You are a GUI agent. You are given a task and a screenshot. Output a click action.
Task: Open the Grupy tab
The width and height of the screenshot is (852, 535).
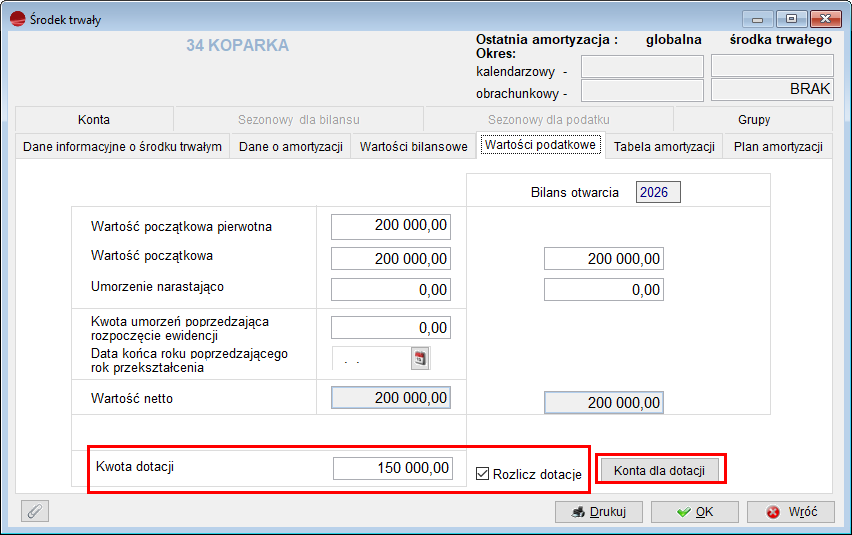tap(754, 120)
